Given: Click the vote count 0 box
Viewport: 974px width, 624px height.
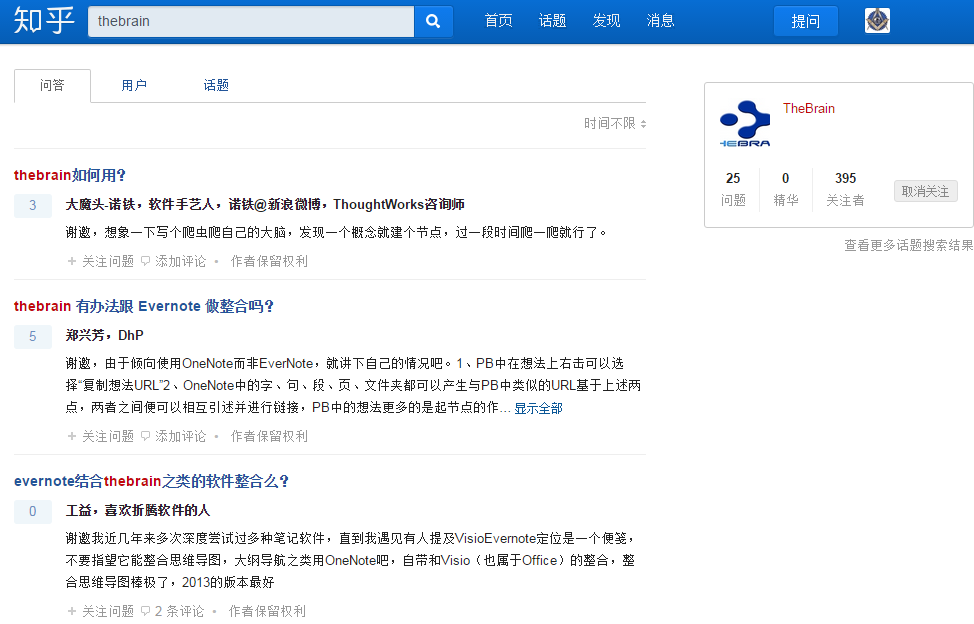Looking at the screenshot, I should click(33, 512).
